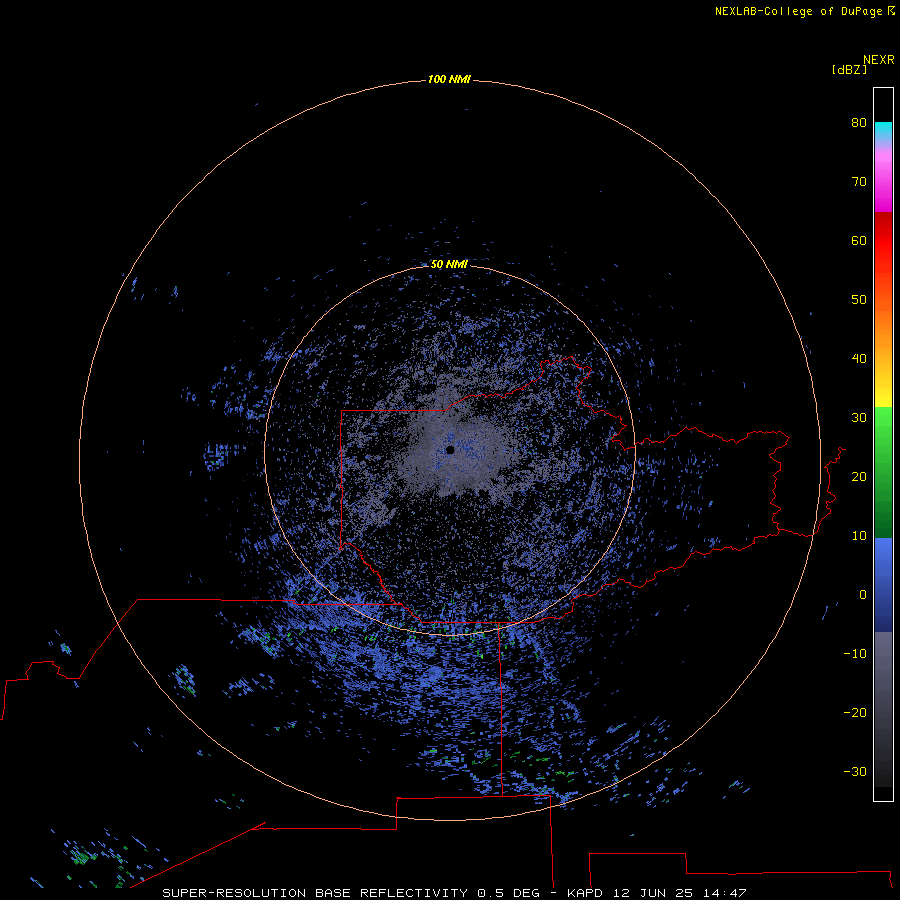Click the -30 dBZ scale value

click(x=855, y=771)
